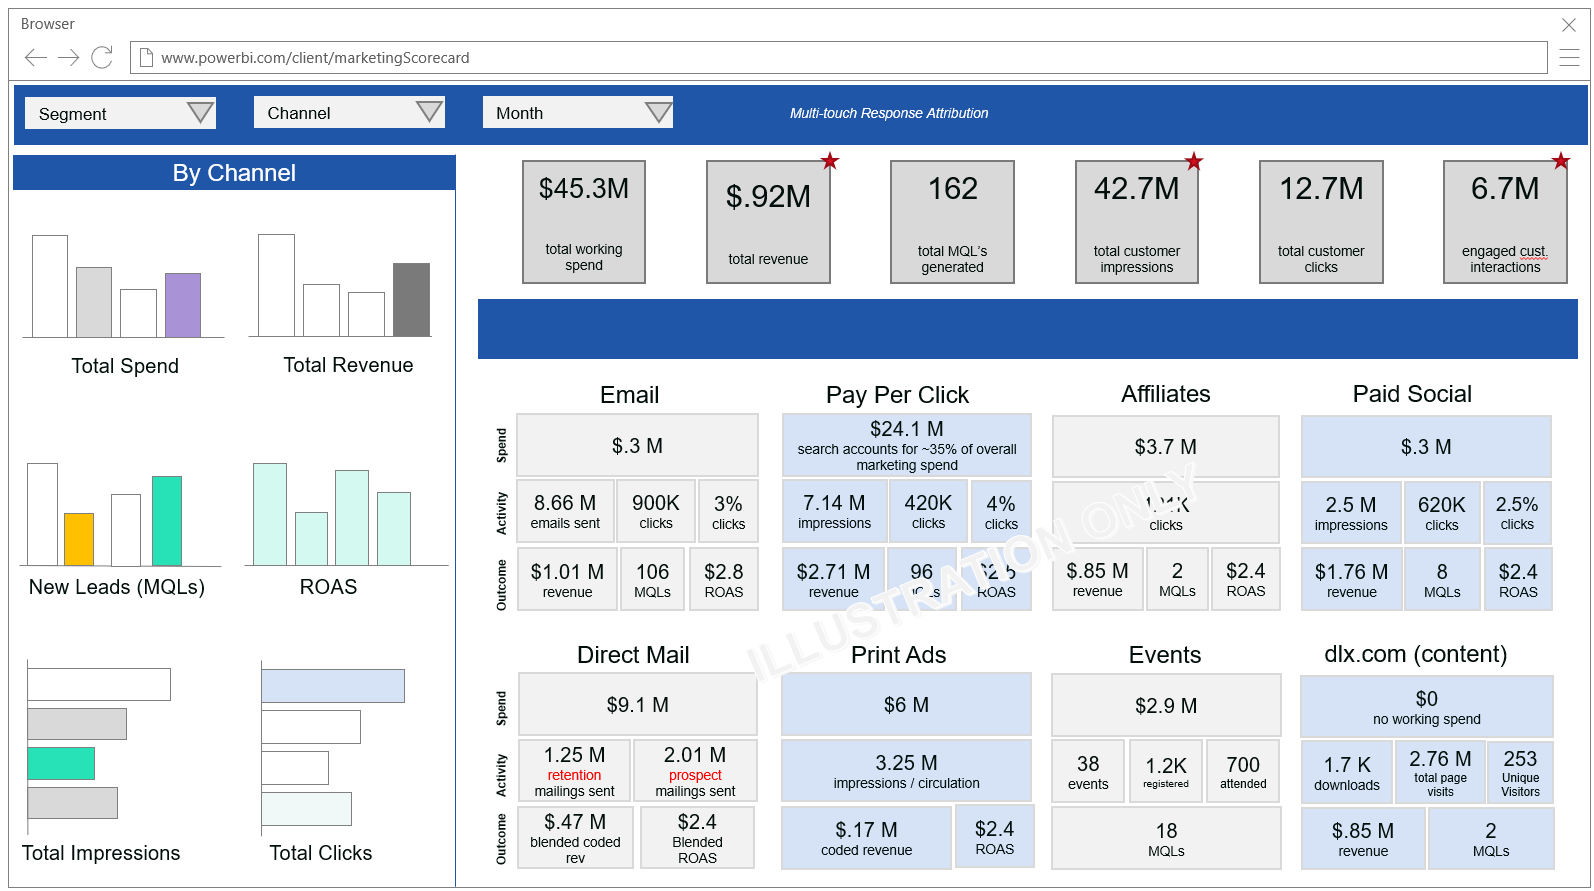Expand the Channel filter dropdown
Image resolution: width=1594 pixels, height=891 pixels.
pyautogui.click(x=349, y=112)
